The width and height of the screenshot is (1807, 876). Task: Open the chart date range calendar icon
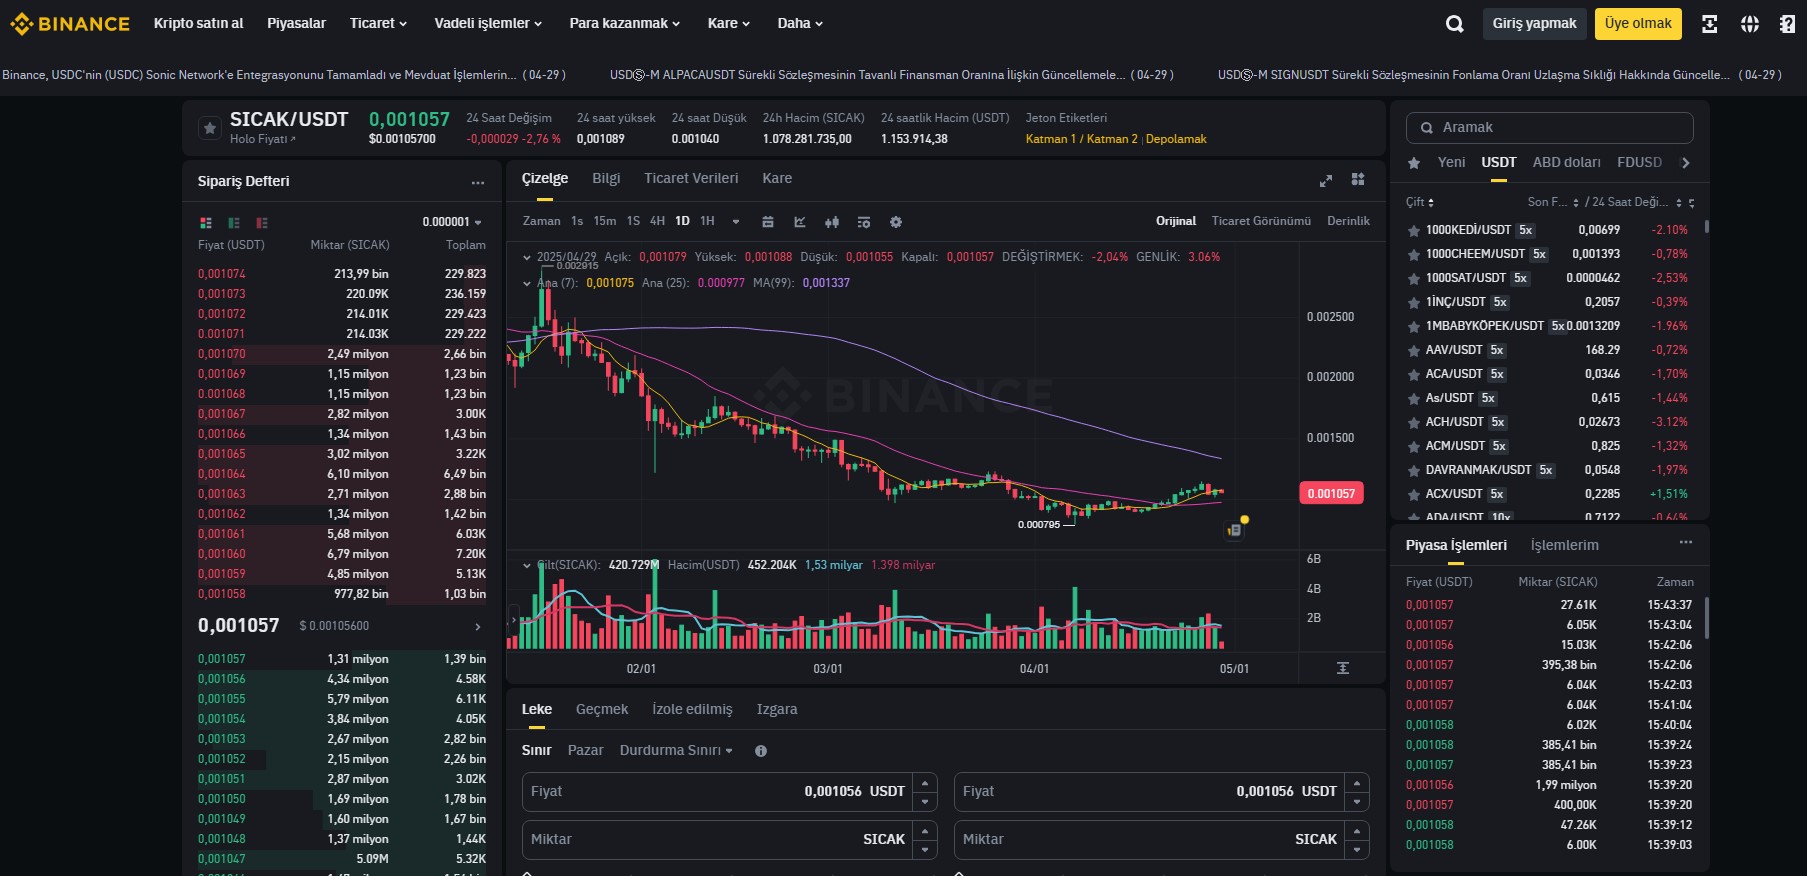tap(768, 222)
